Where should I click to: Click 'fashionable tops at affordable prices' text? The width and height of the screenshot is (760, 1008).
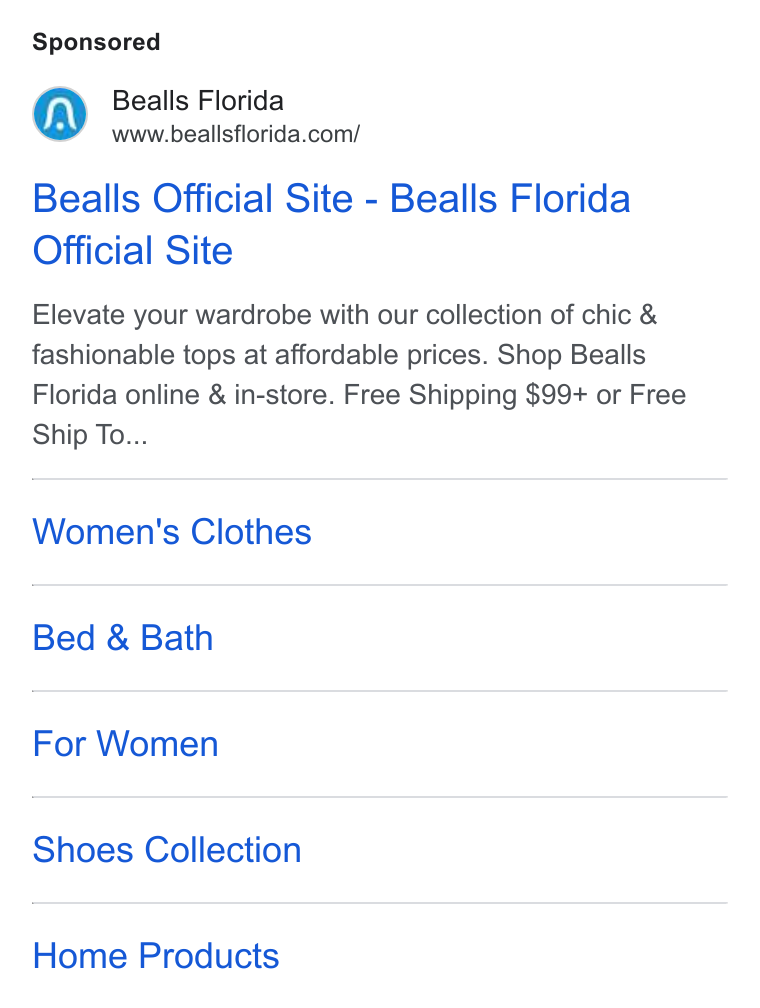(x=257, y=355)
